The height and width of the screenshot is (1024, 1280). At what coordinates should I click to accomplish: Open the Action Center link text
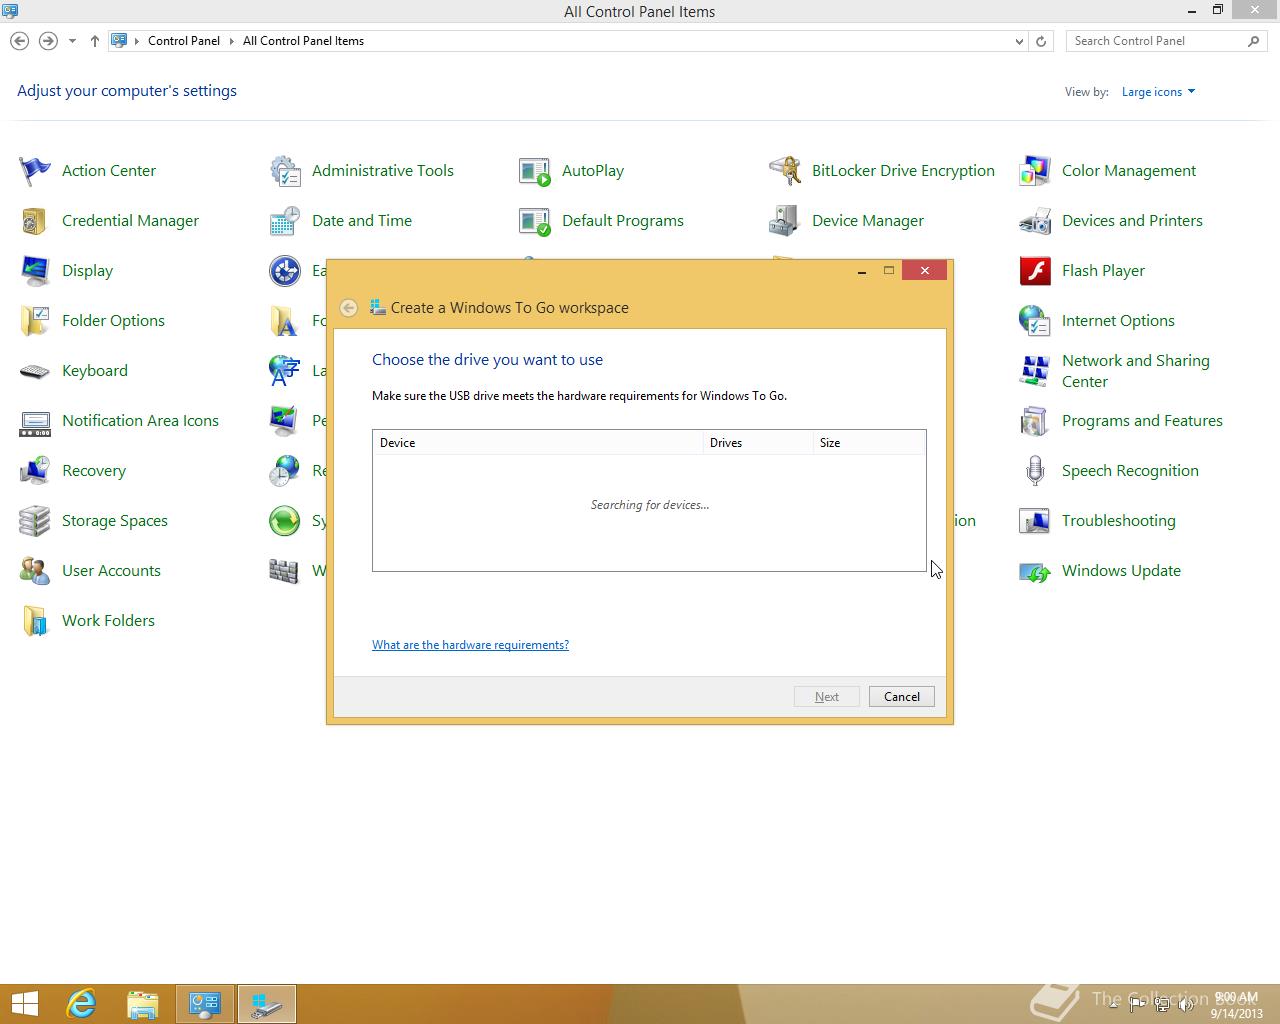point(109,171)
